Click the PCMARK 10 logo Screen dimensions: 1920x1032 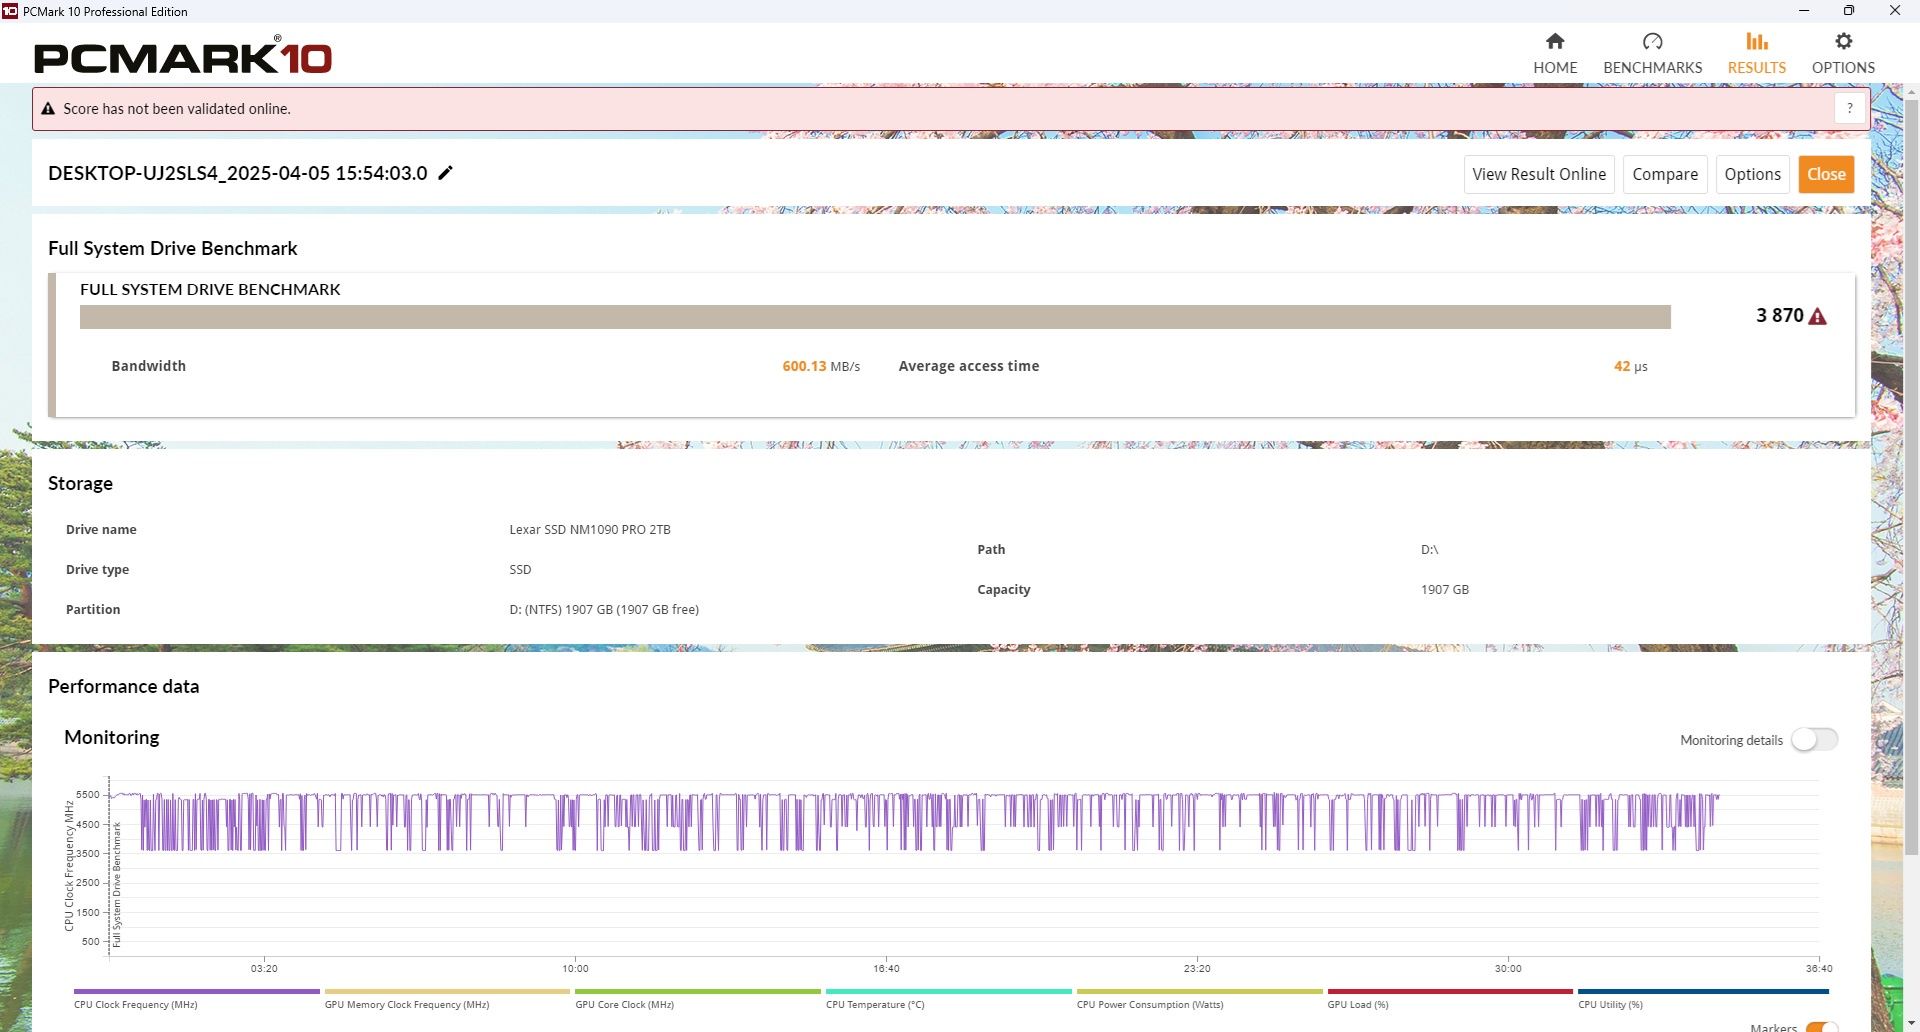tap(183, 56)
